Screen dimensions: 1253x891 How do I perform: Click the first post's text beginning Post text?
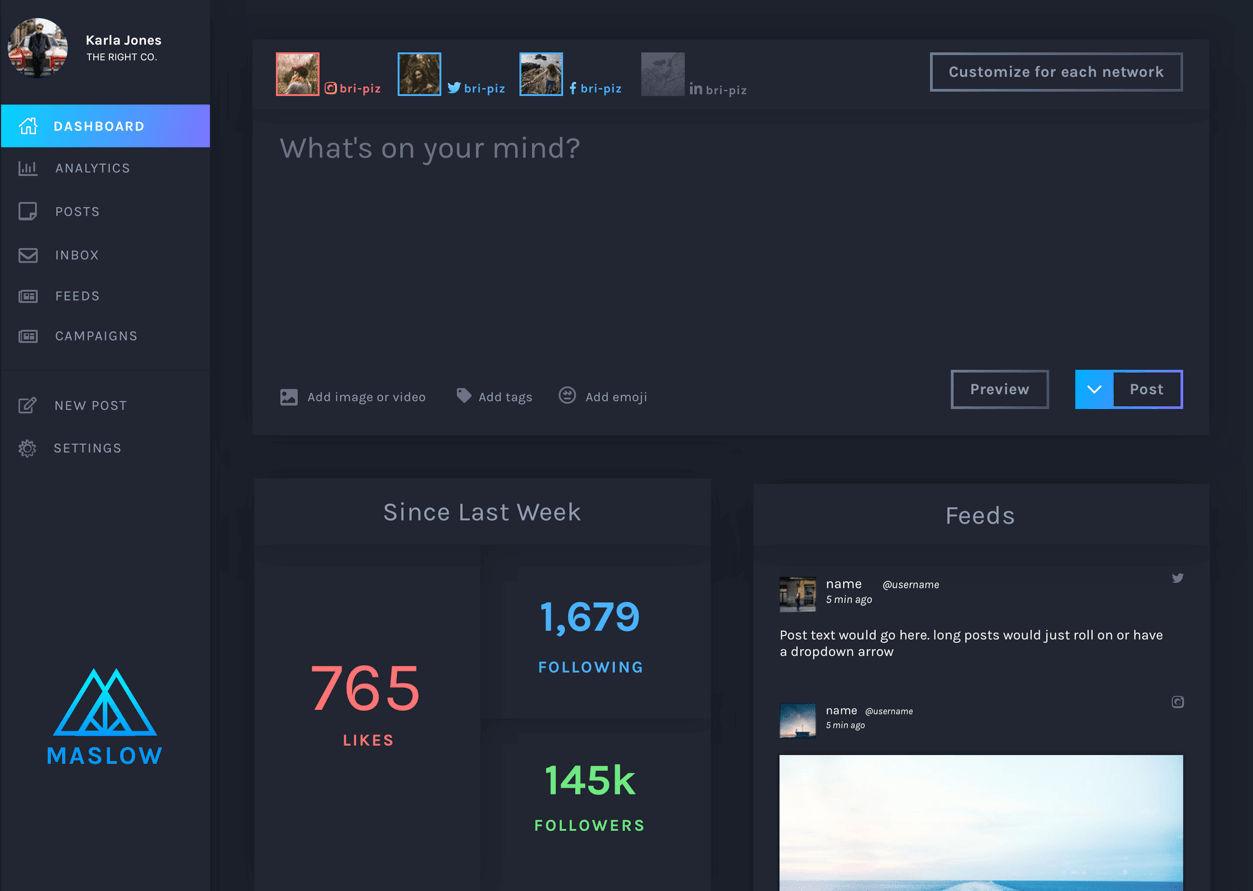click(971, 643)
